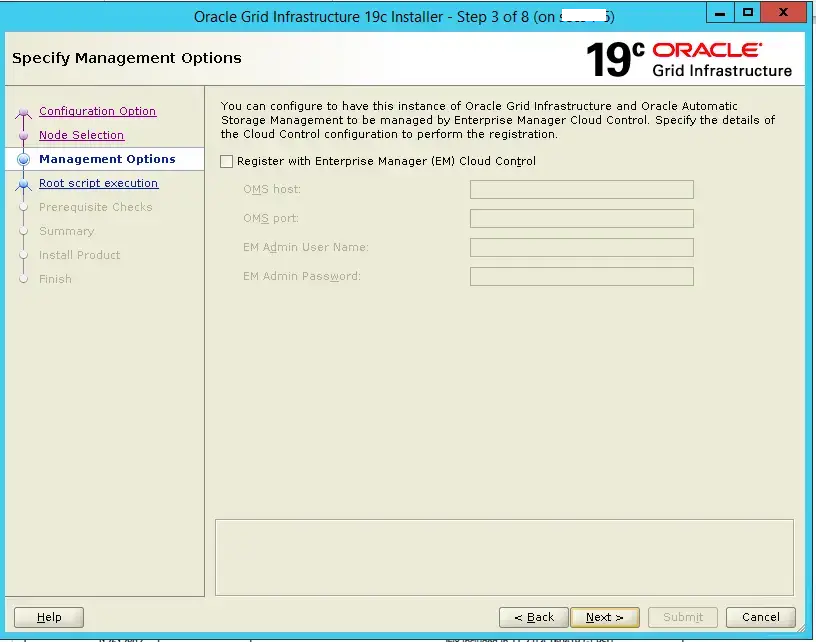Cancel the Grid Infrastructure installation

(760, 617)
